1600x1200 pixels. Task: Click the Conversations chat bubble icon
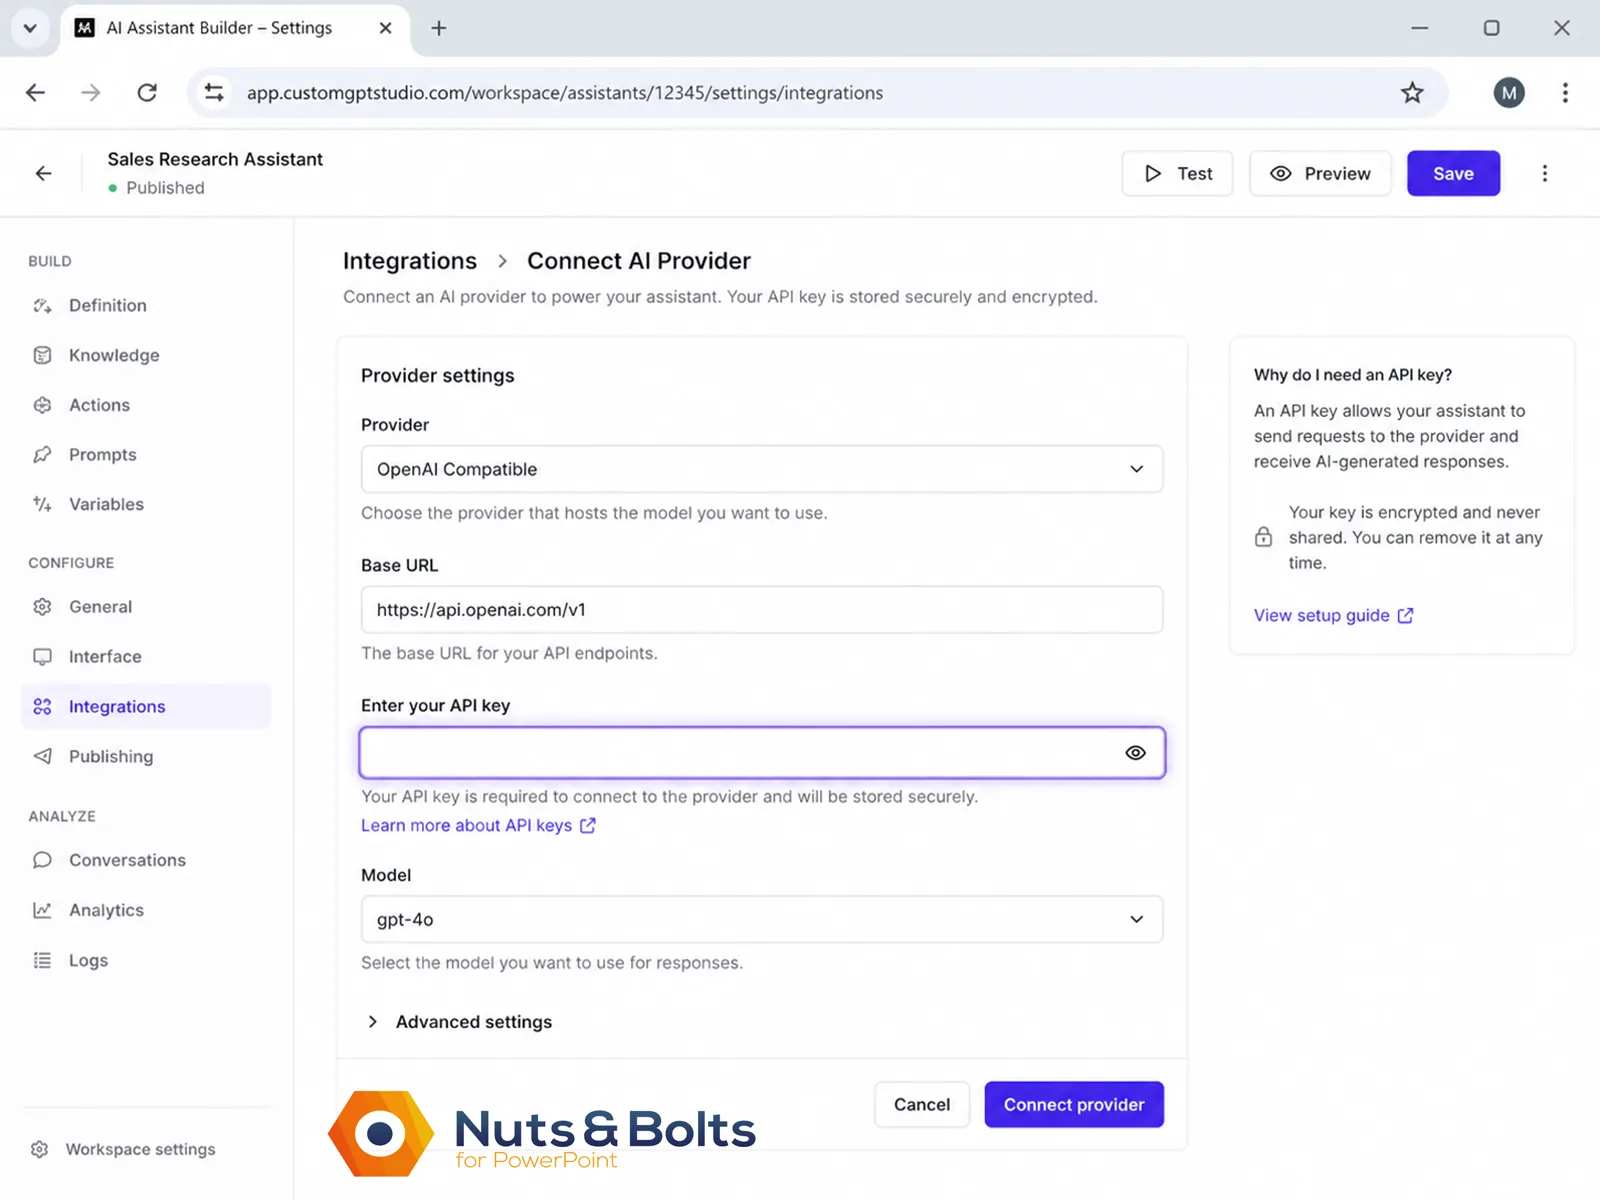pyautogui.click(x=42, y=860)
